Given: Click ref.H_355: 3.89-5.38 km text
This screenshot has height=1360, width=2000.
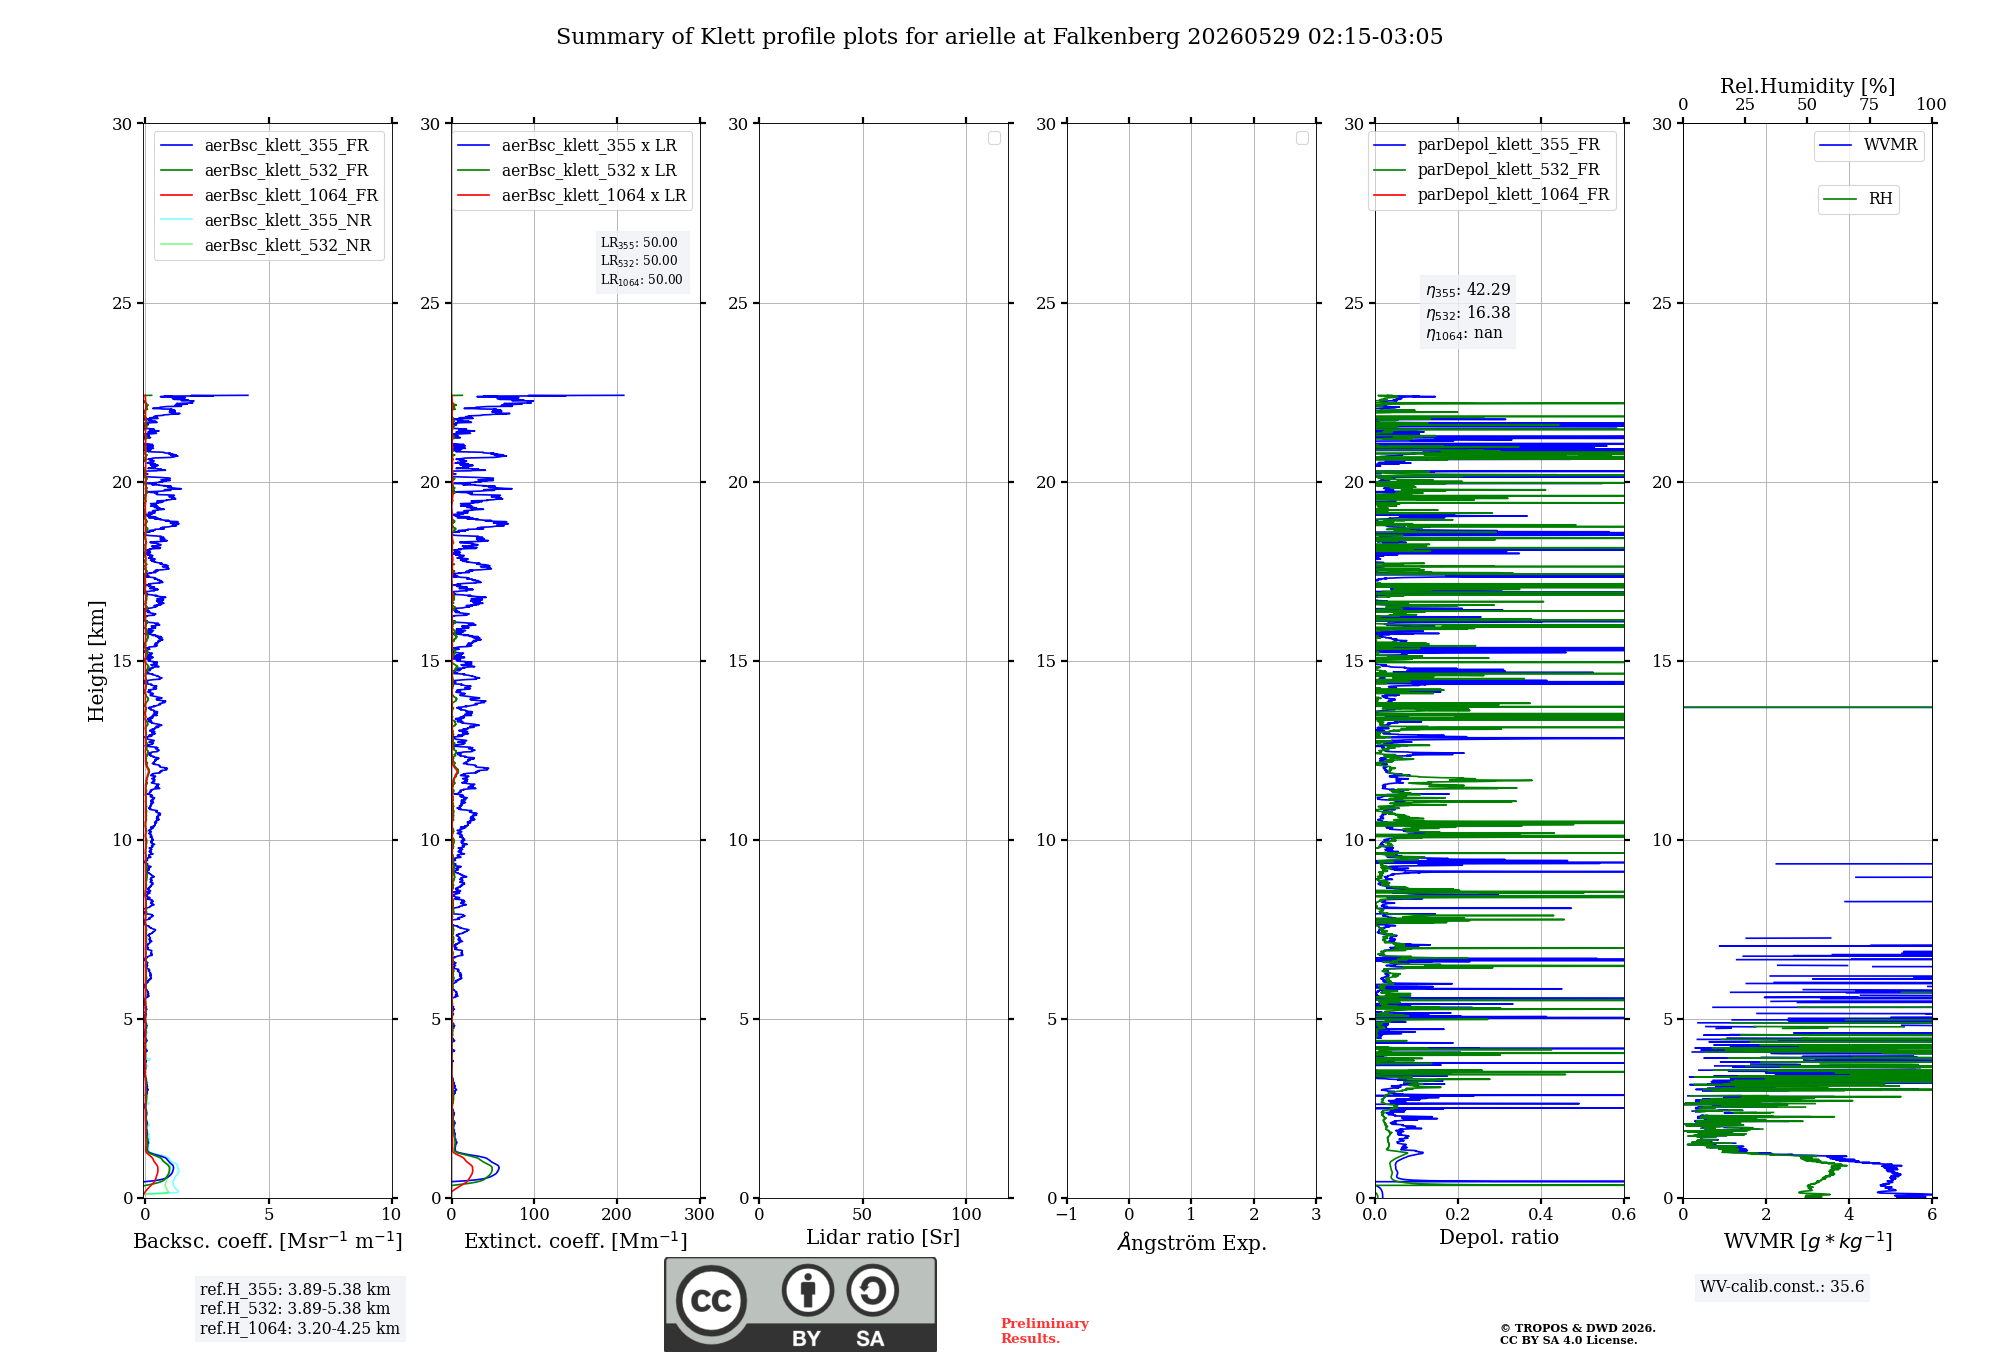Looking at the screenshot, I should click(295, 1290).
